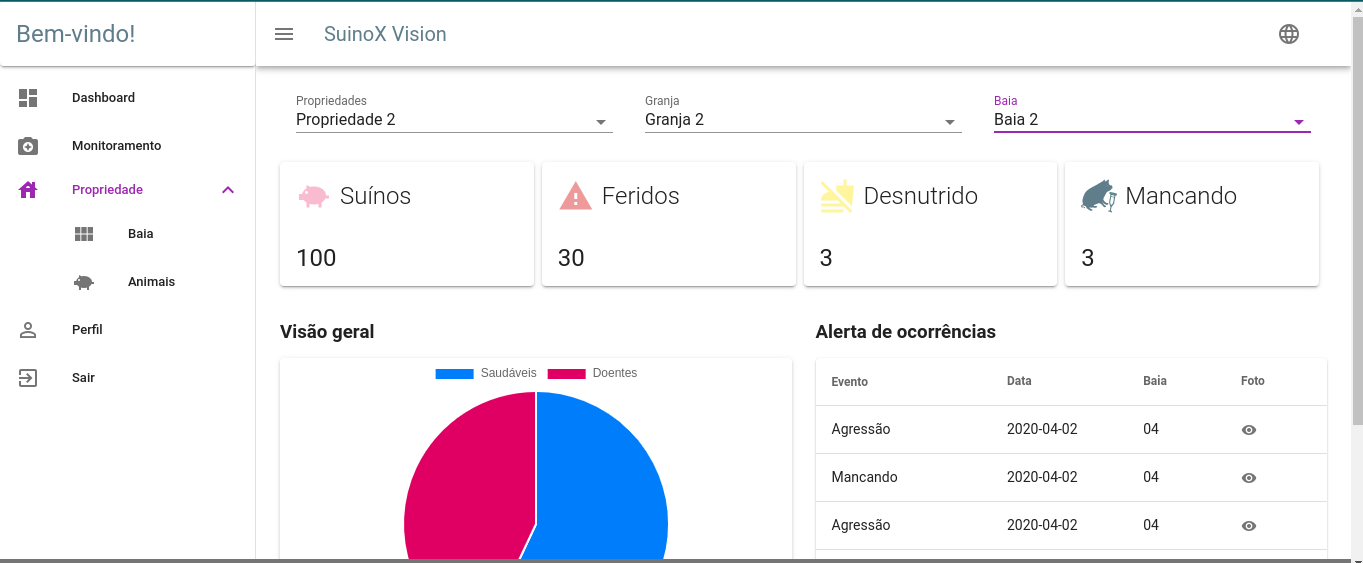The height and width of the screenshot is (563, 1363).
Task: Click the Granja dropdown arrow
Action: pyautogui.click(x=950, y=122)
